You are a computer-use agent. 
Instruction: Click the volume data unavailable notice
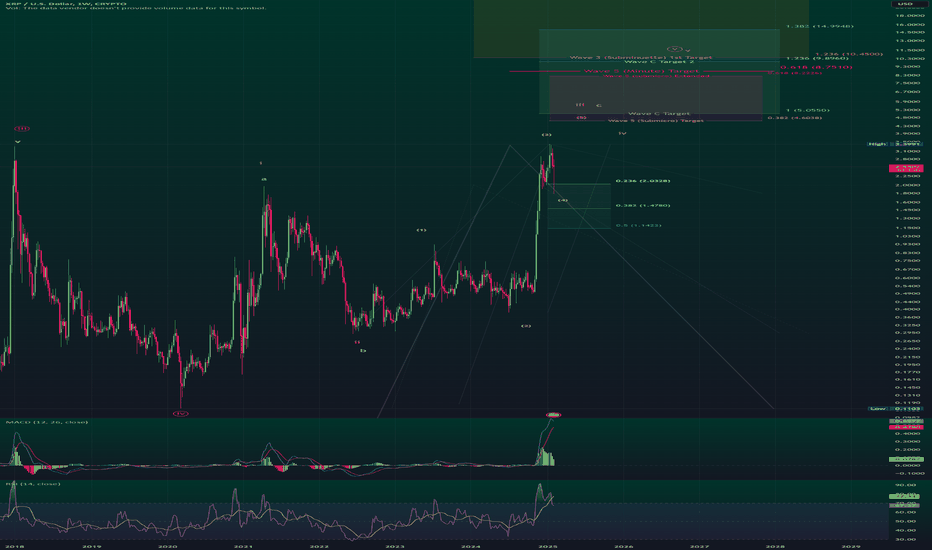(x=136, y=8)
